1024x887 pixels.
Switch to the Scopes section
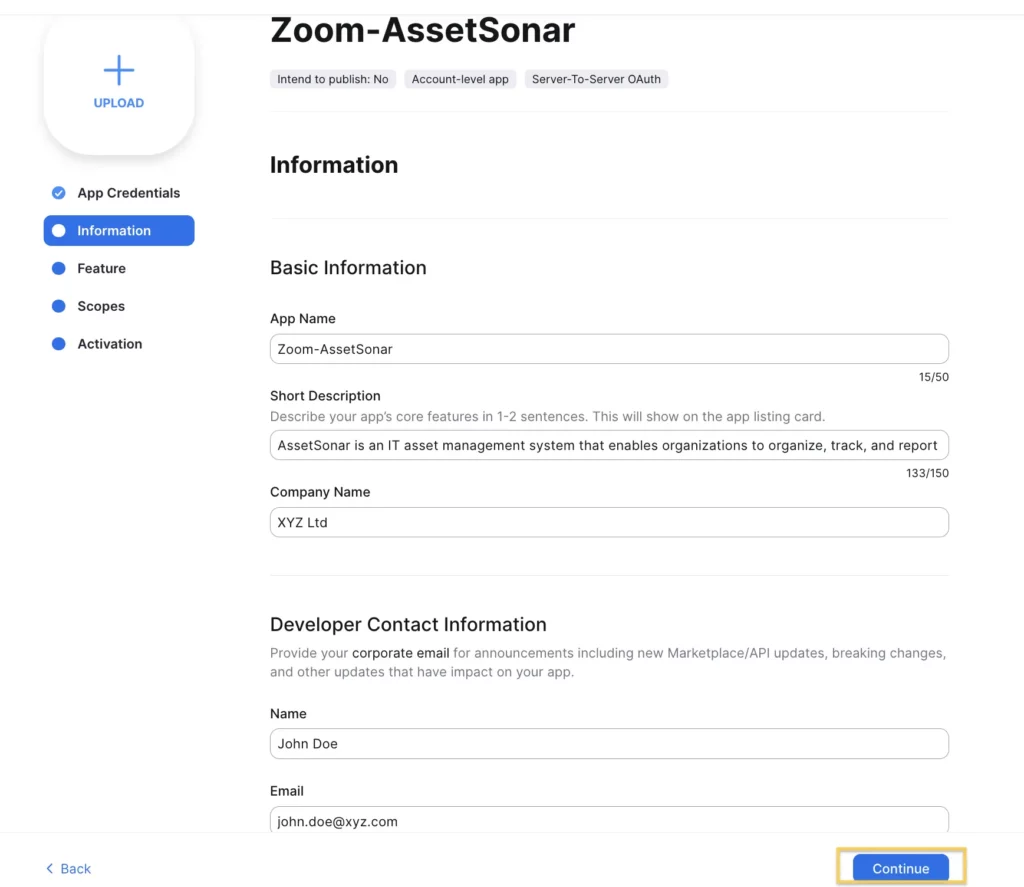coord(101,306)
